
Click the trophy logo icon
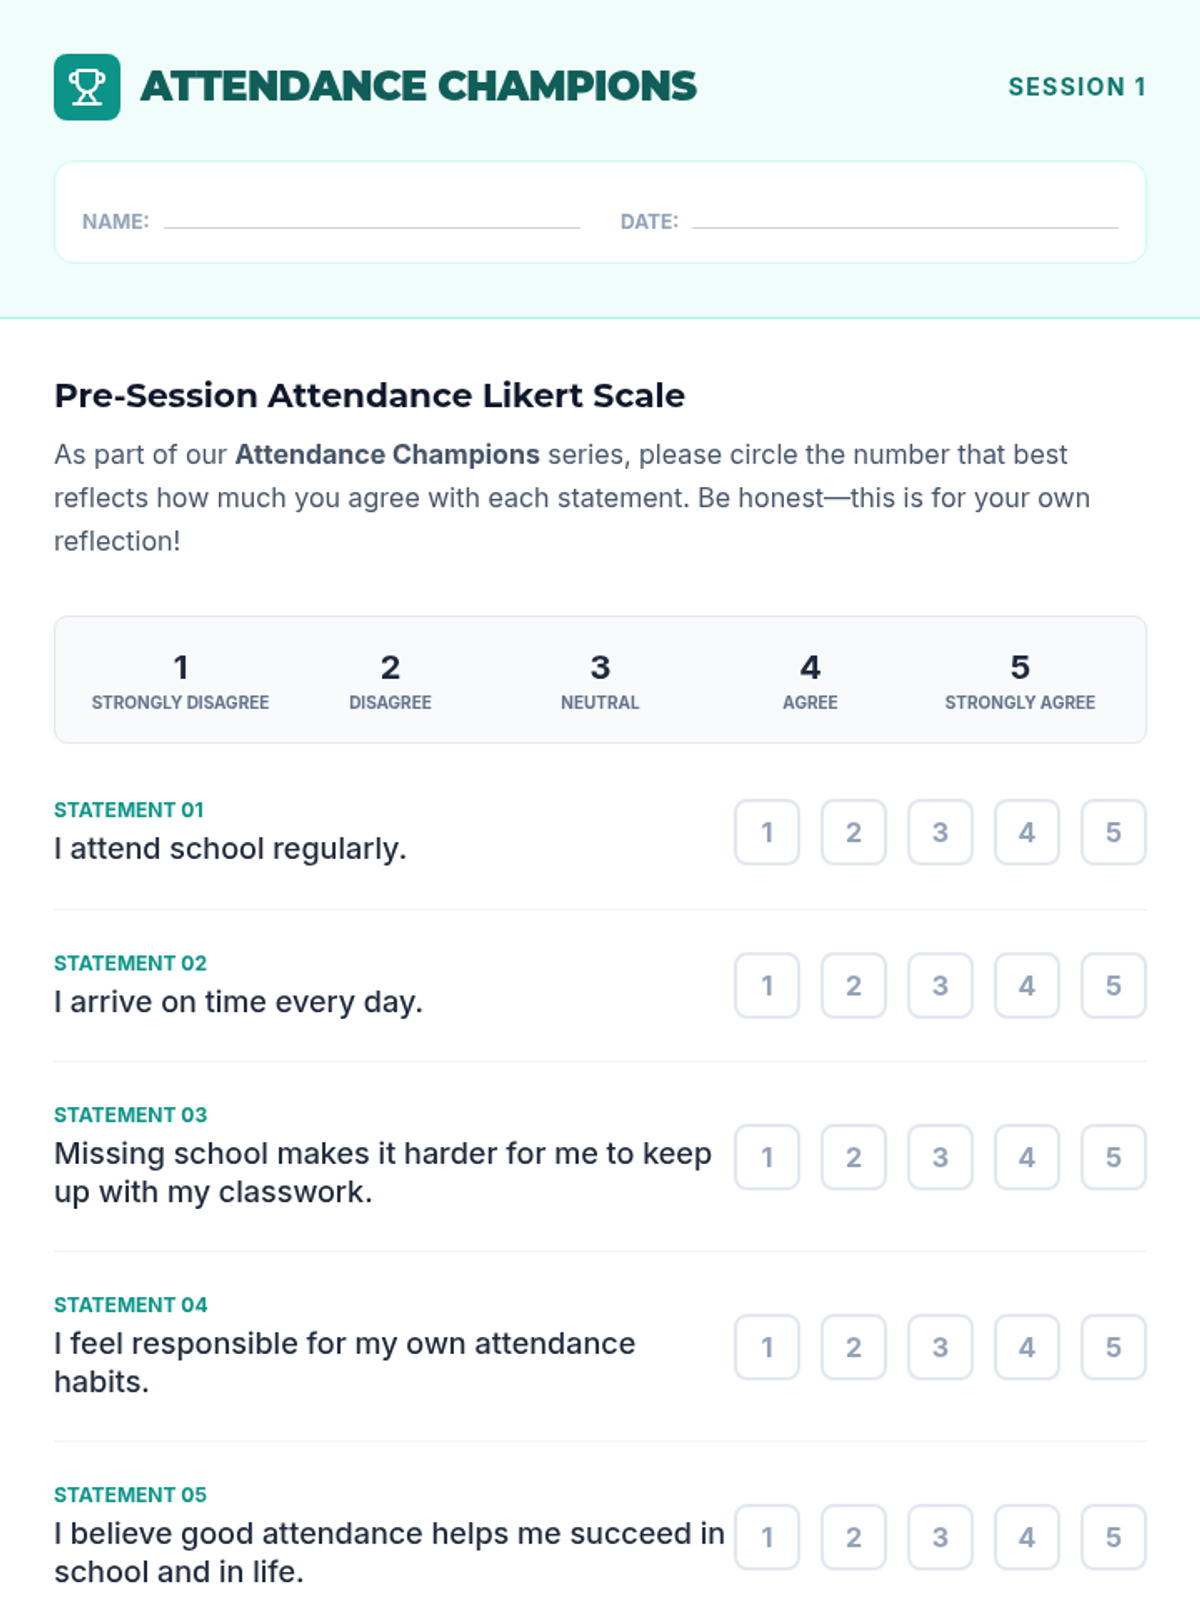(x=87, y=87)
